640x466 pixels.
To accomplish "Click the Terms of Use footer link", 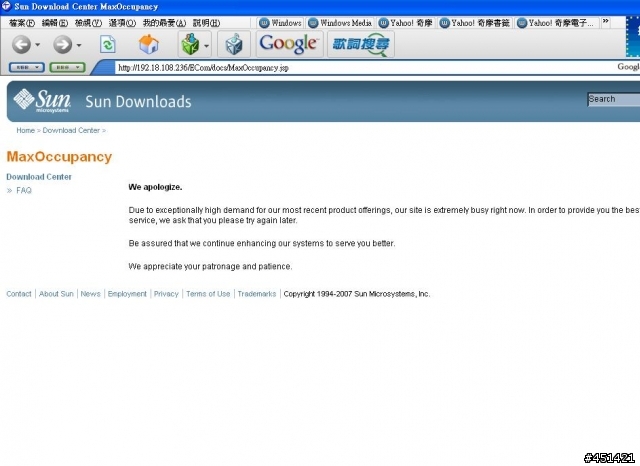I will coord(208,294).
